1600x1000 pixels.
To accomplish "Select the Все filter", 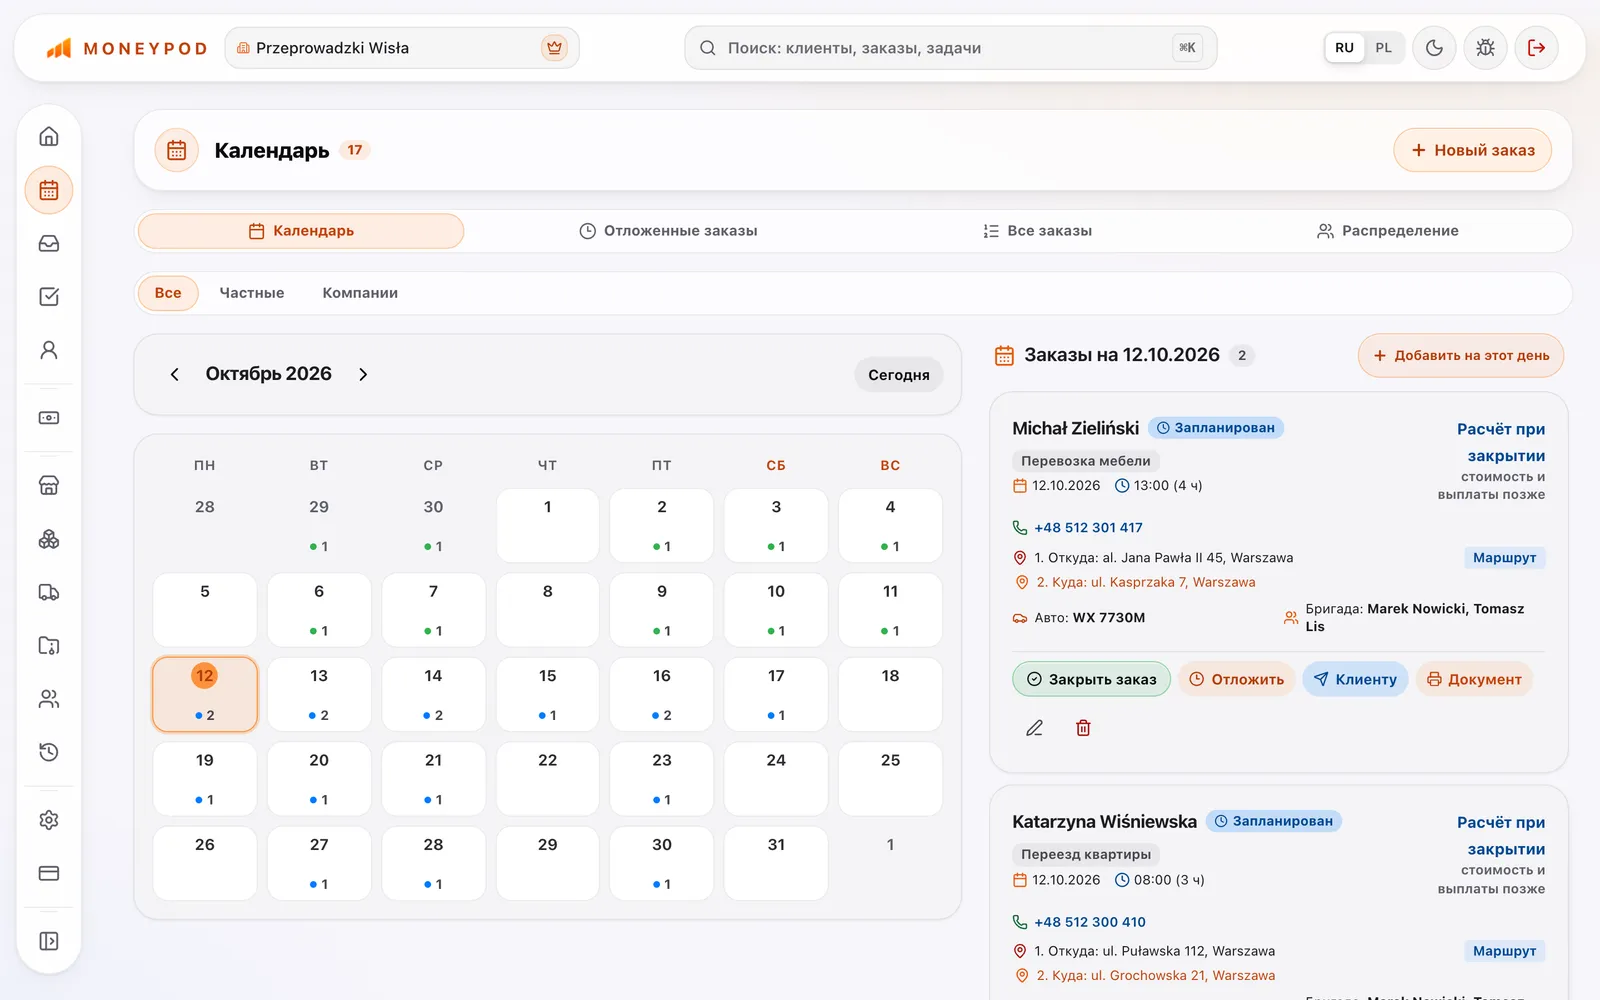I will 168,293.
